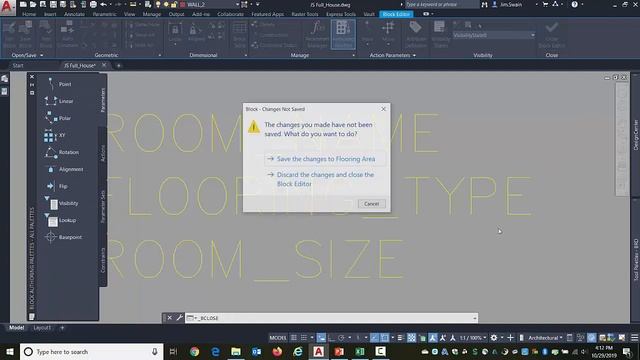Add a new file tab with plus button

point(119,65)
